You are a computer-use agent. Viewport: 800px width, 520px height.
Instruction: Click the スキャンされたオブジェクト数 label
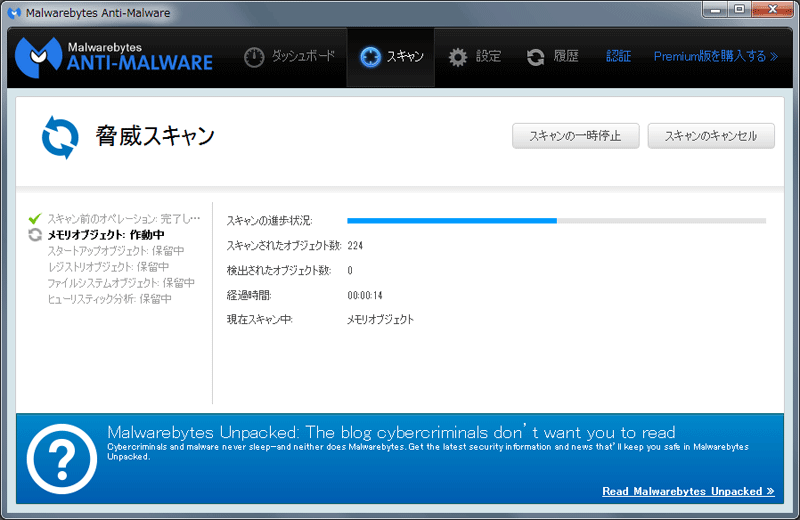pyautogui.click(x=284, y=245)
